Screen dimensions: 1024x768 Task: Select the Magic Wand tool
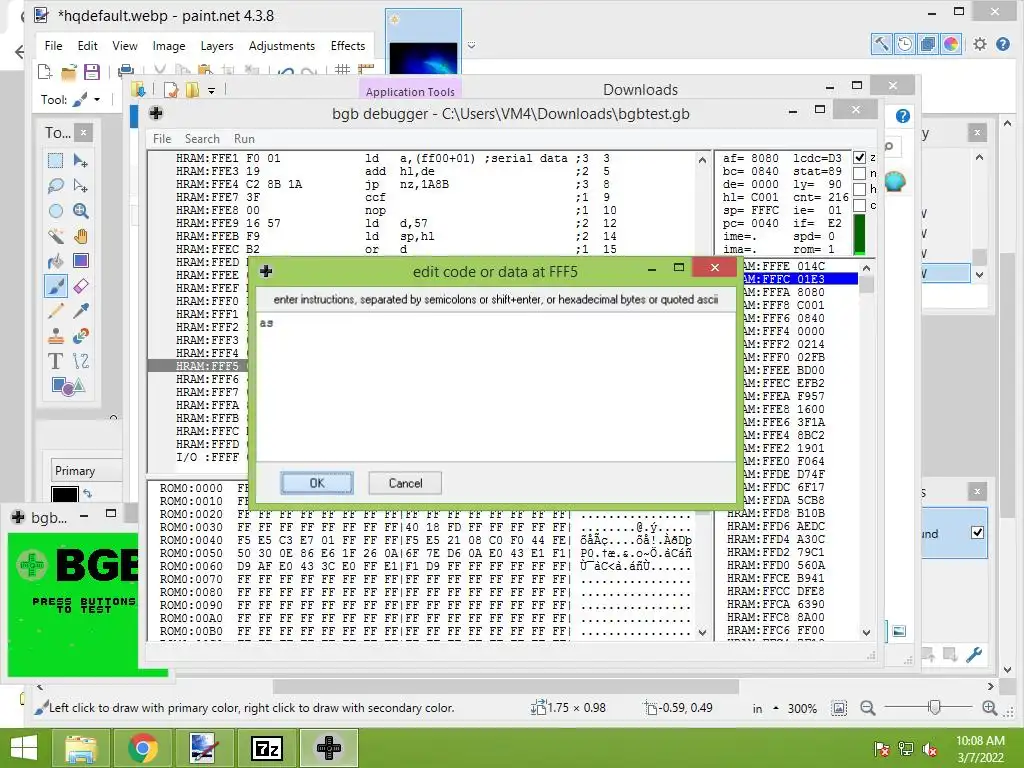56,236
